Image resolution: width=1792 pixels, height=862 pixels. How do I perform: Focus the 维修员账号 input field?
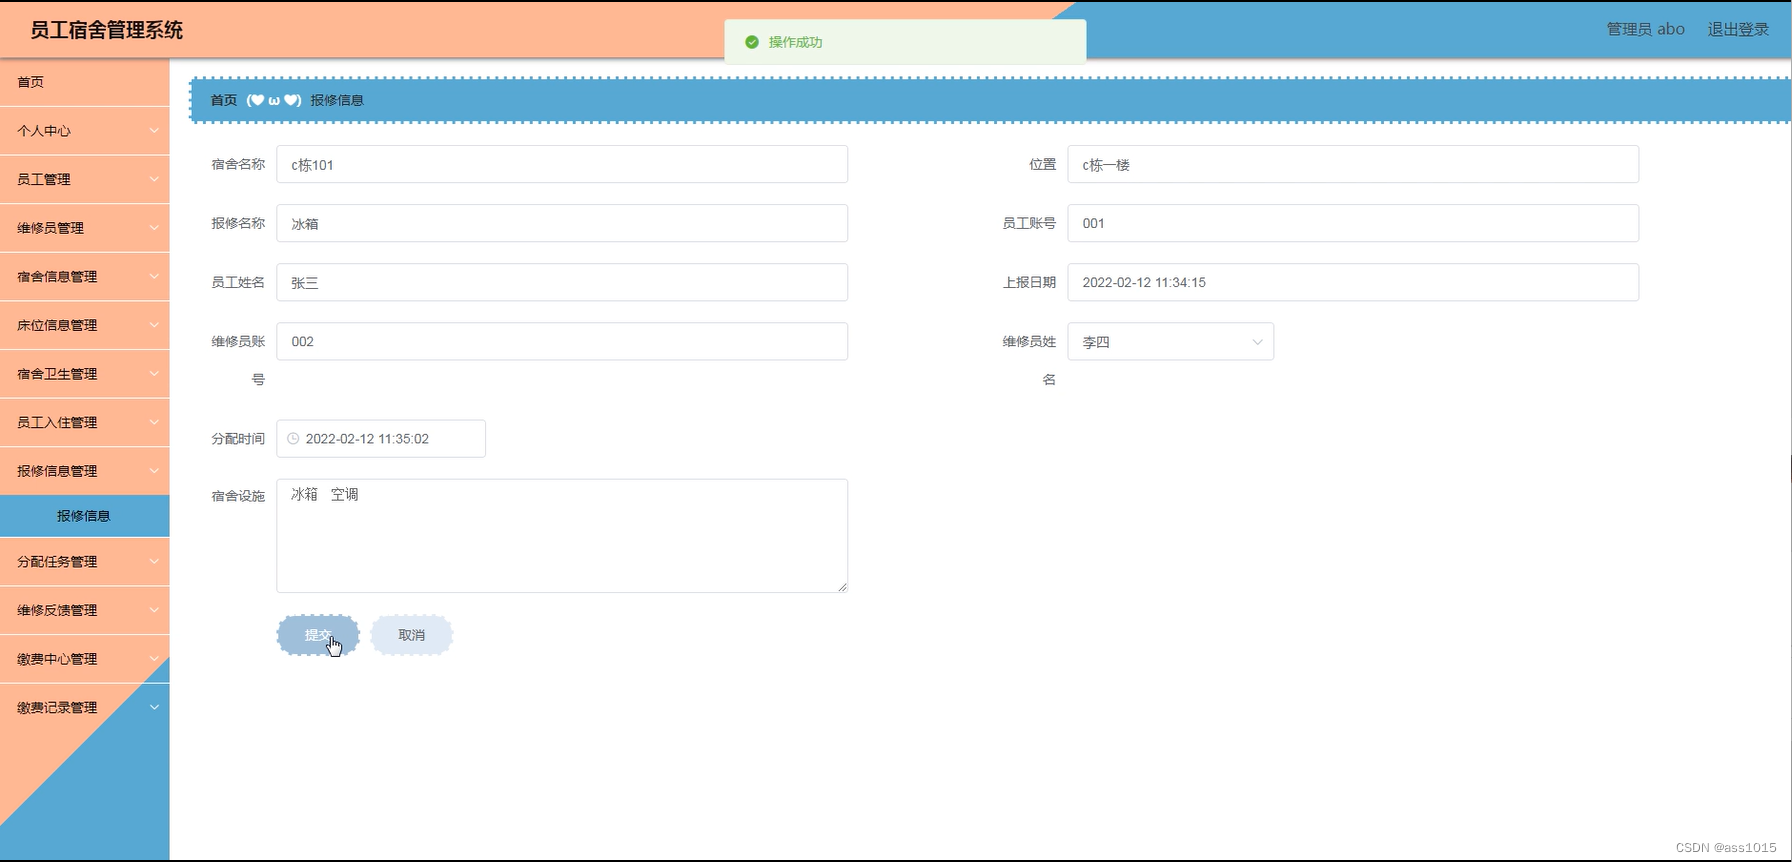coord(562,341)
